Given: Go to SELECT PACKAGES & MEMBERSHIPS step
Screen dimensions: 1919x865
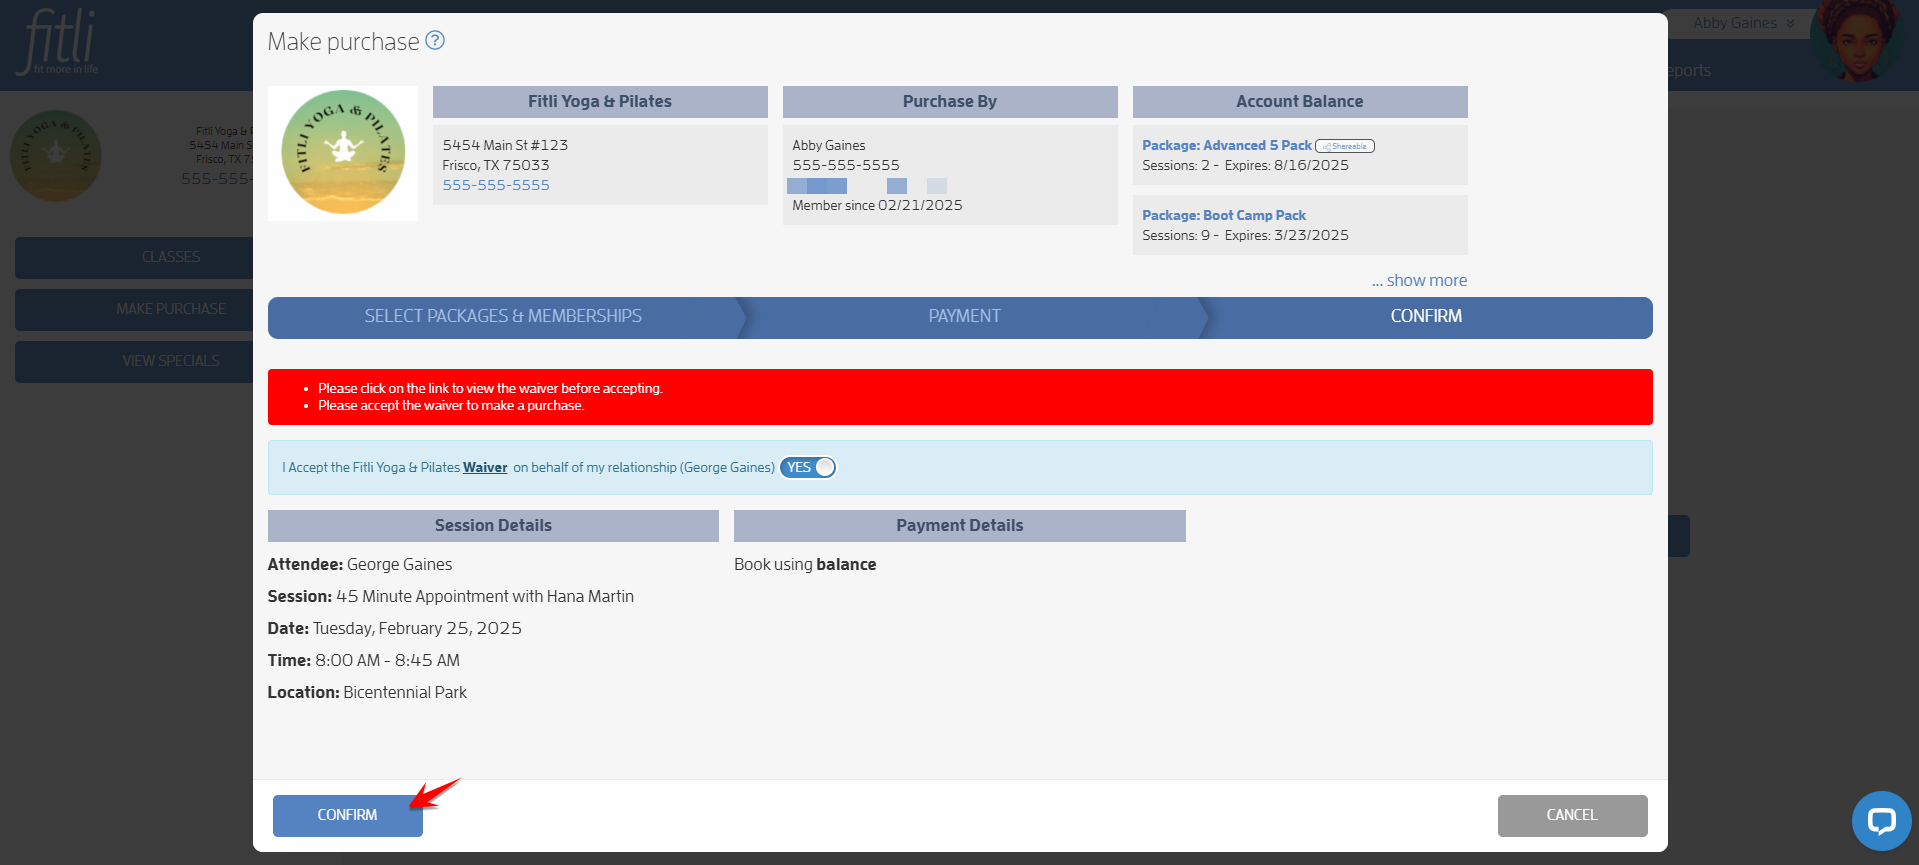Looking at the screenshot, I should click(503, 316).
